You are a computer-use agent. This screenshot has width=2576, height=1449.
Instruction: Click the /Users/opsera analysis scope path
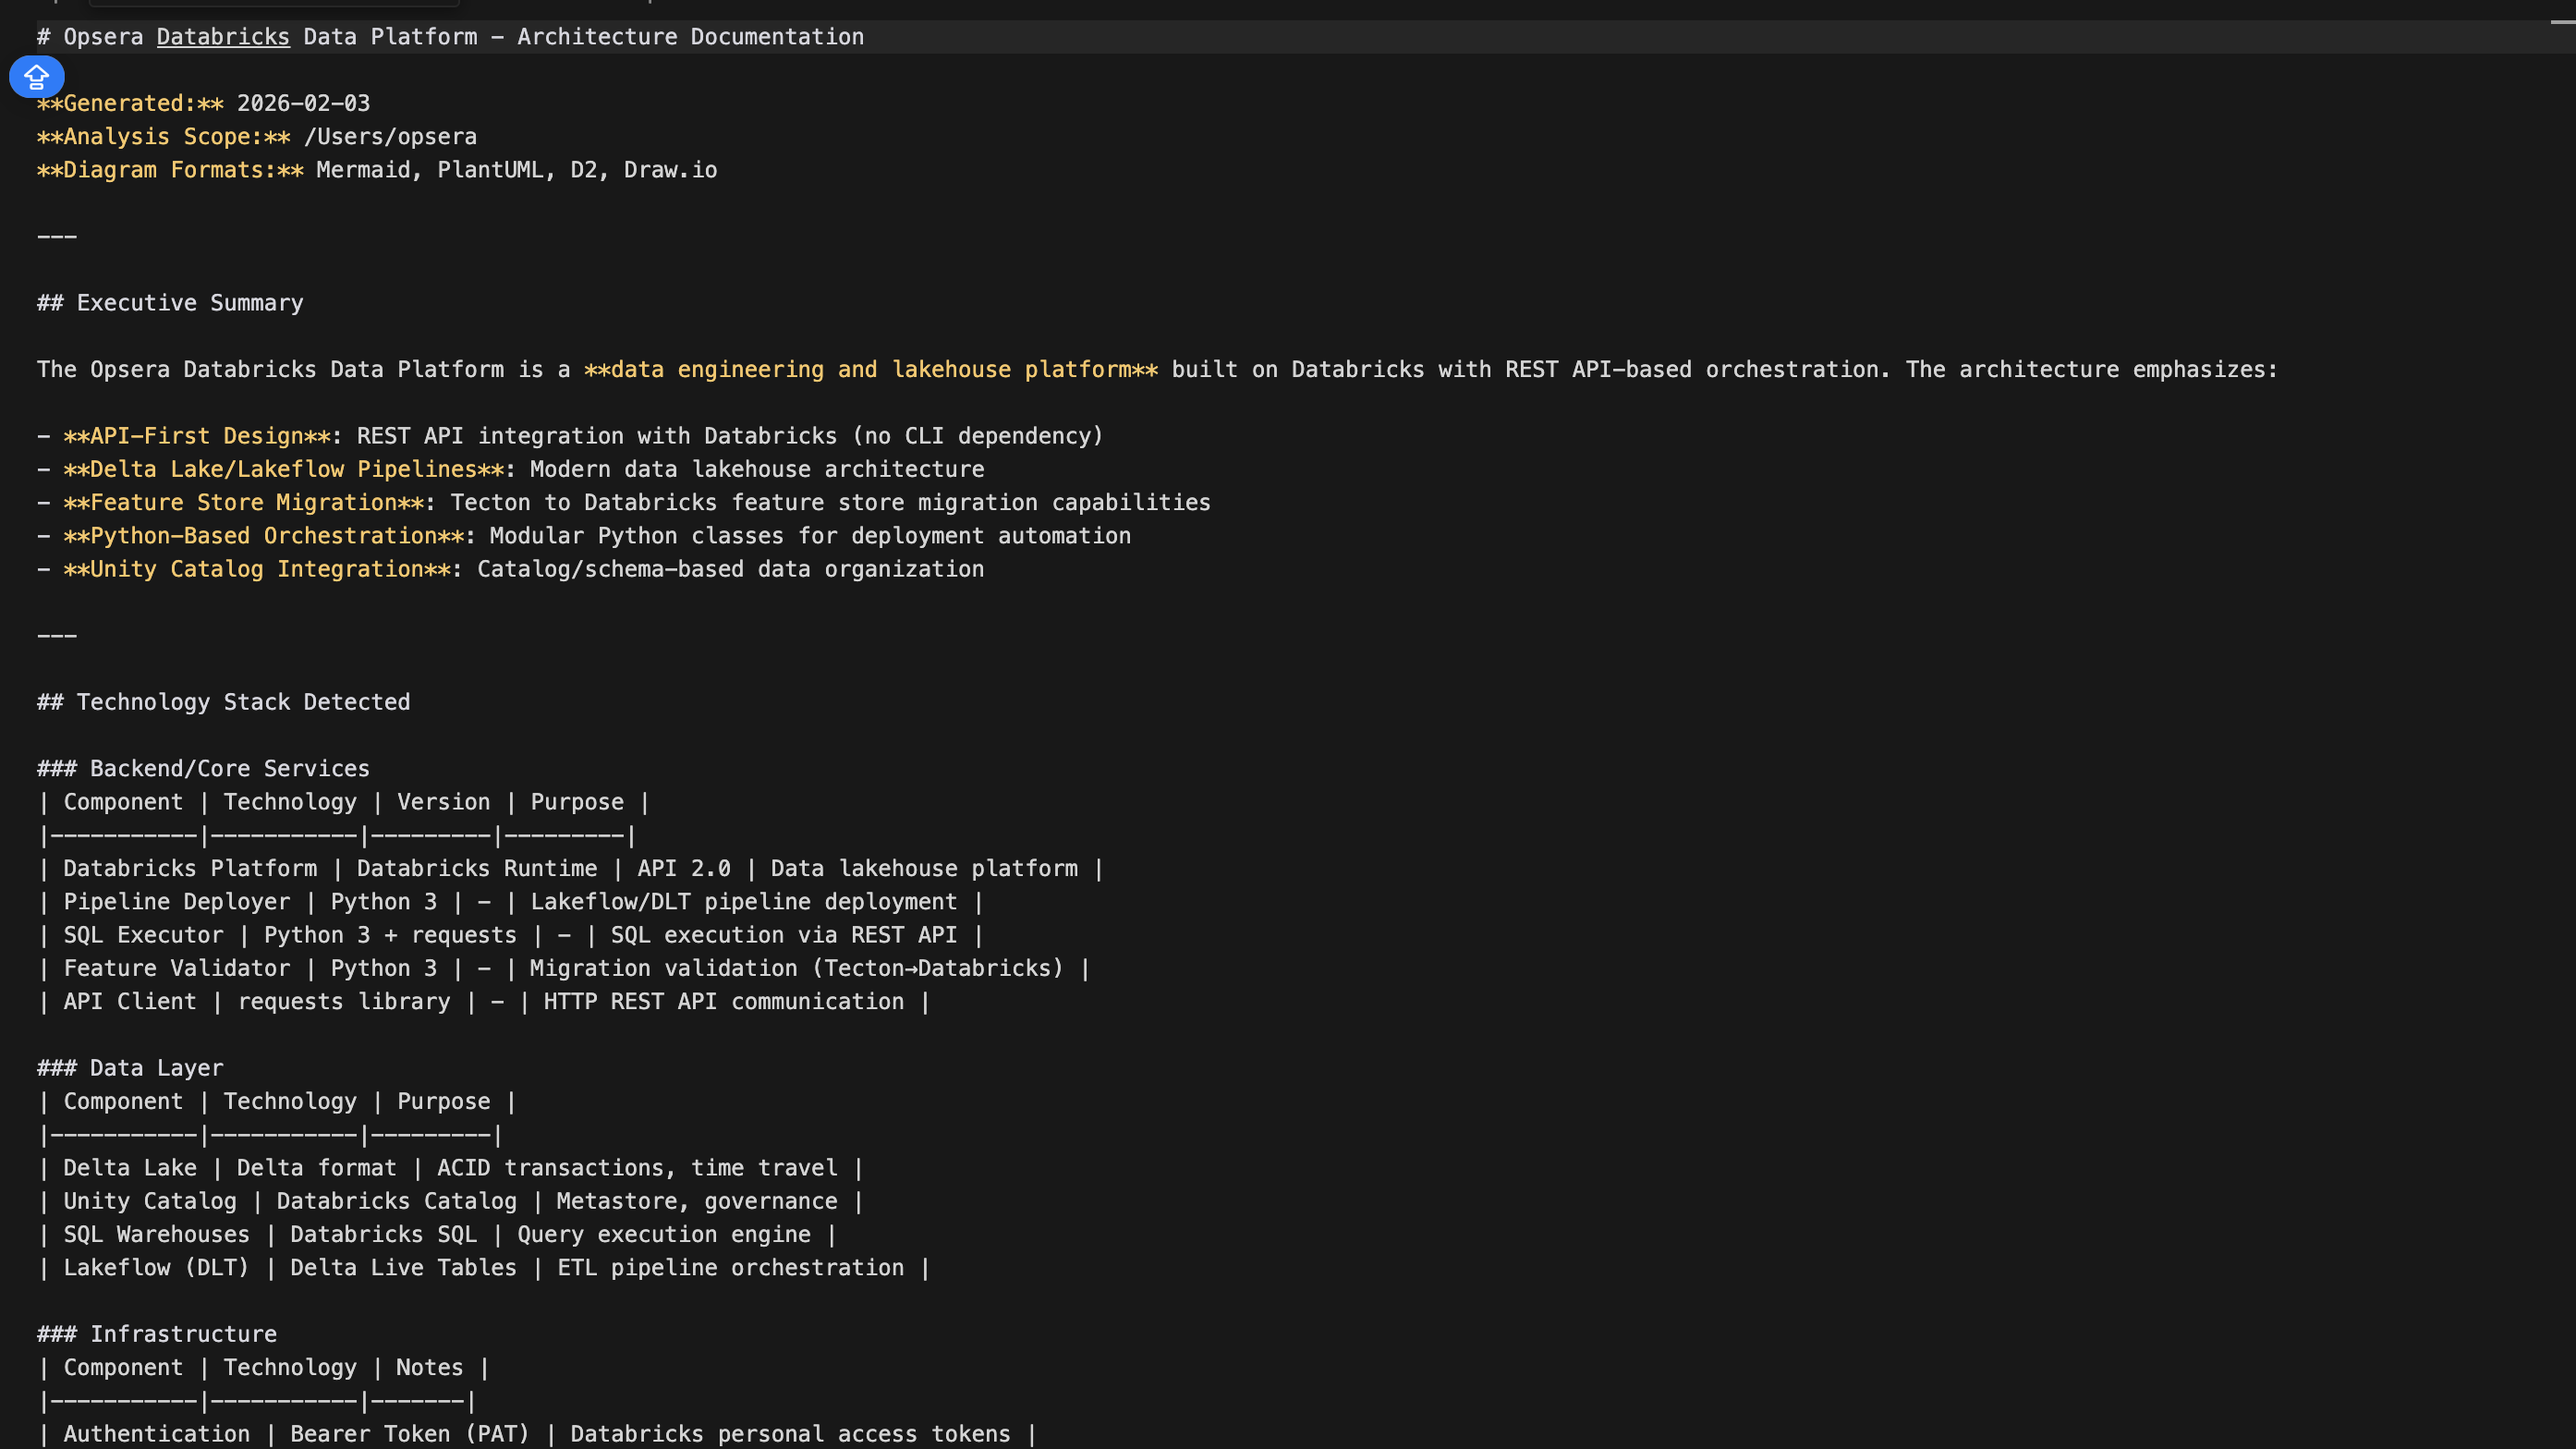(390, 137)
